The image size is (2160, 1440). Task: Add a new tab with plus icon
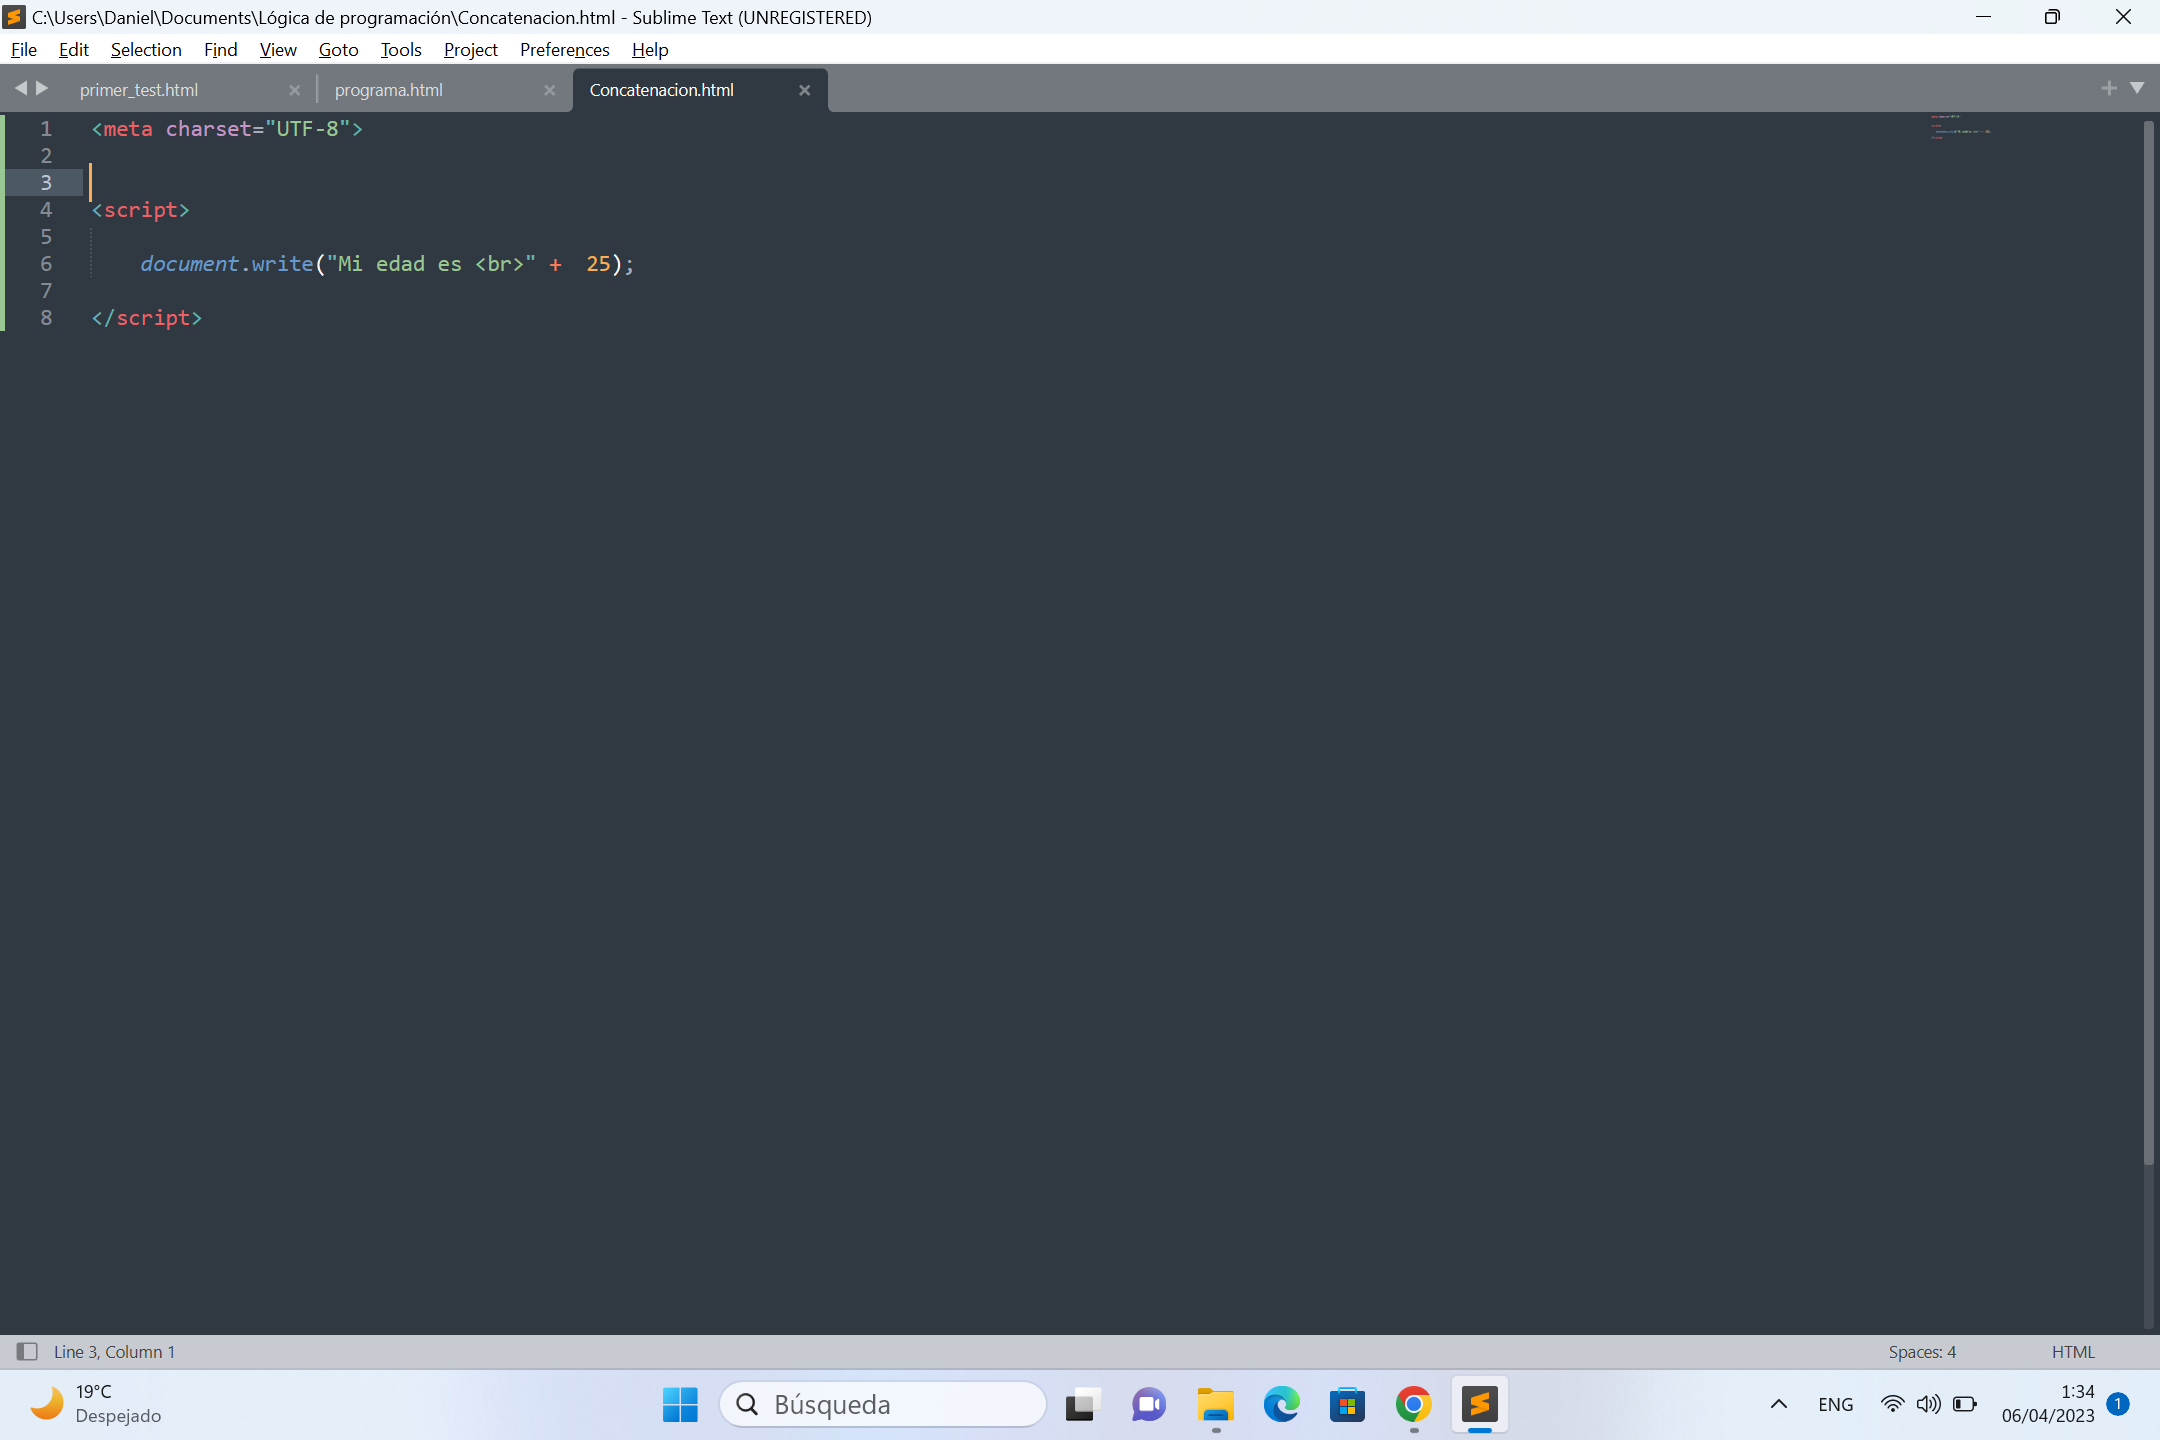point(2109,88)
